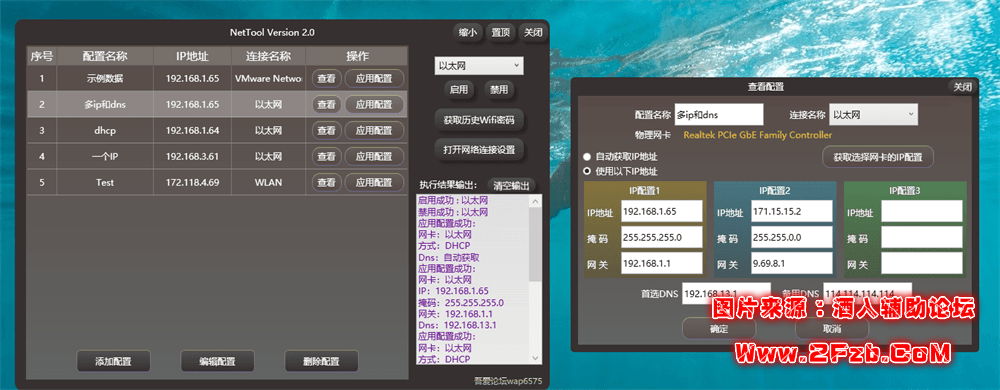Click the output log scrollbar down arrow
1000x390 pixels.
click(x=534, y=358)
